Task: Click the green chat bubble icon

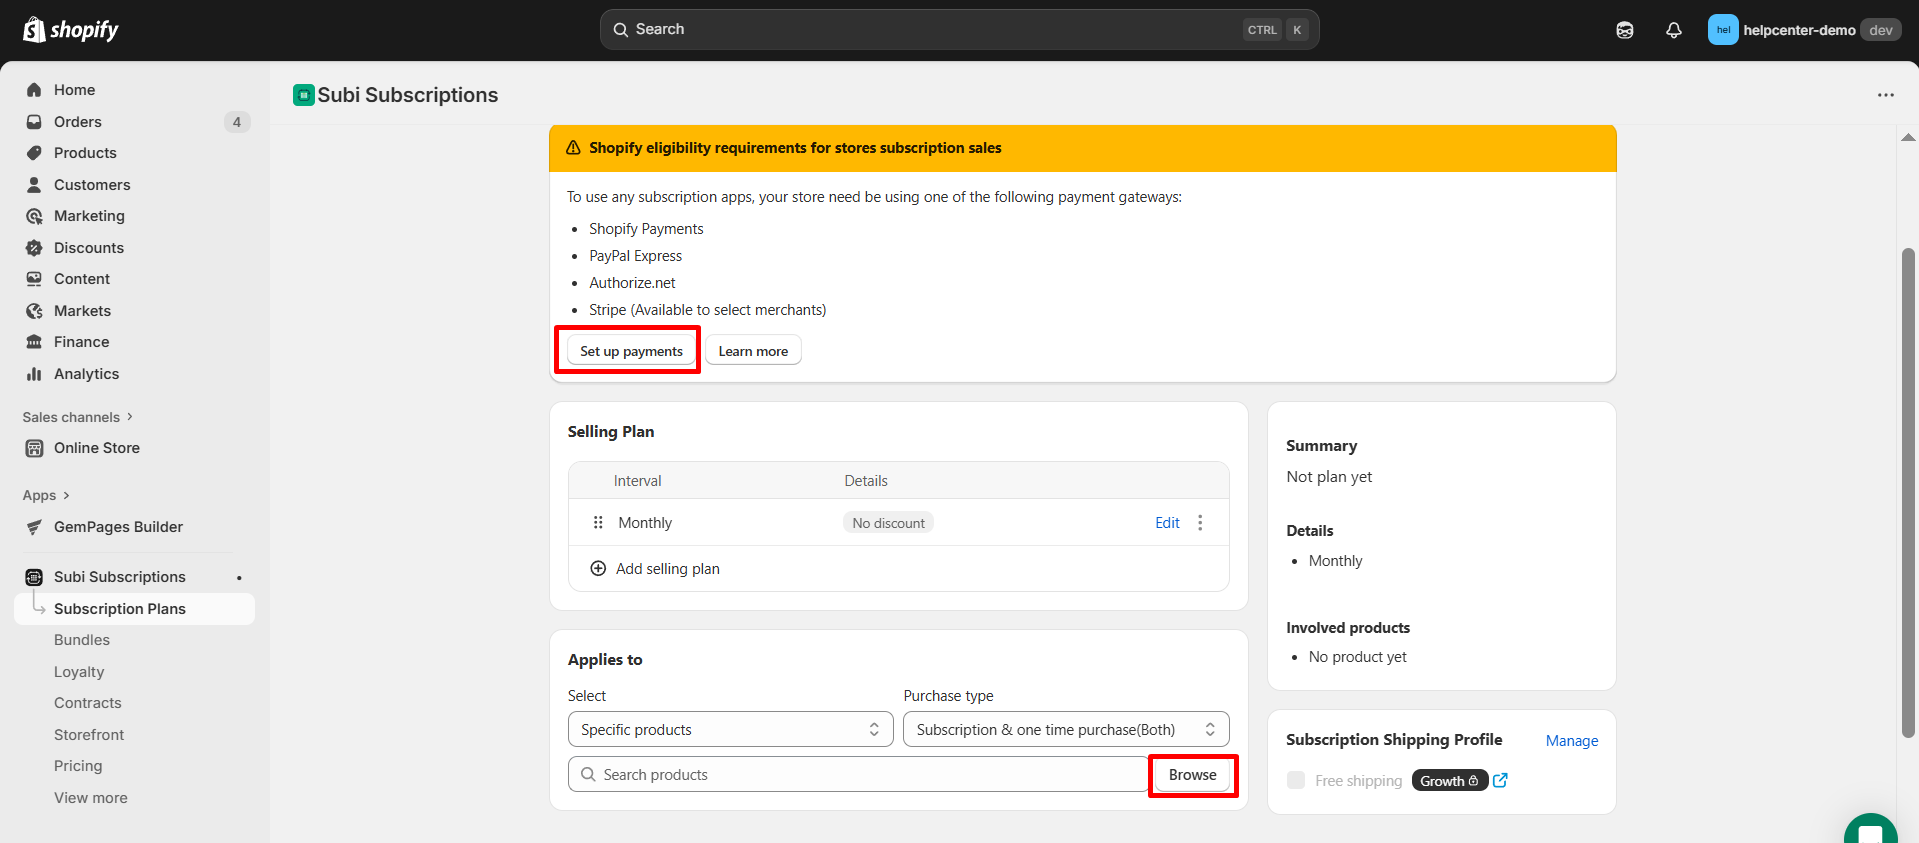Action: pyautogui.click(x=1870, y=830)
